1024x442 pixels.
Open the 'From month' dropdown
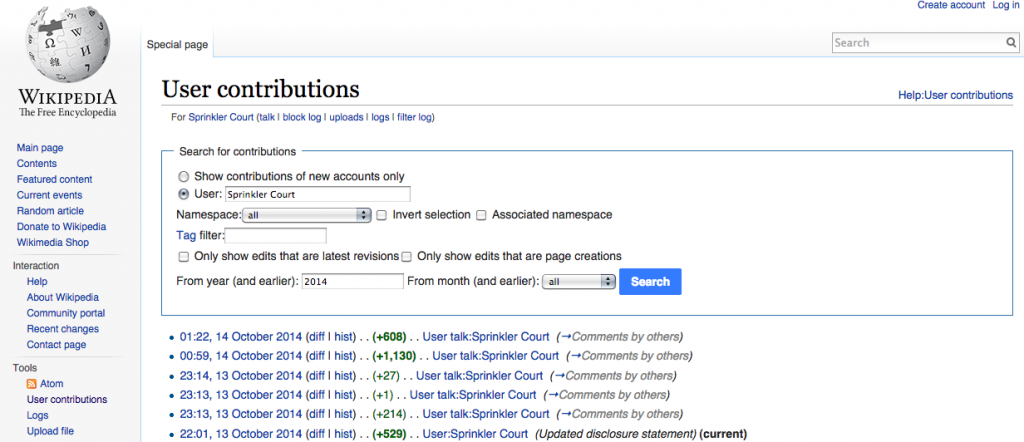click(578, 282)
